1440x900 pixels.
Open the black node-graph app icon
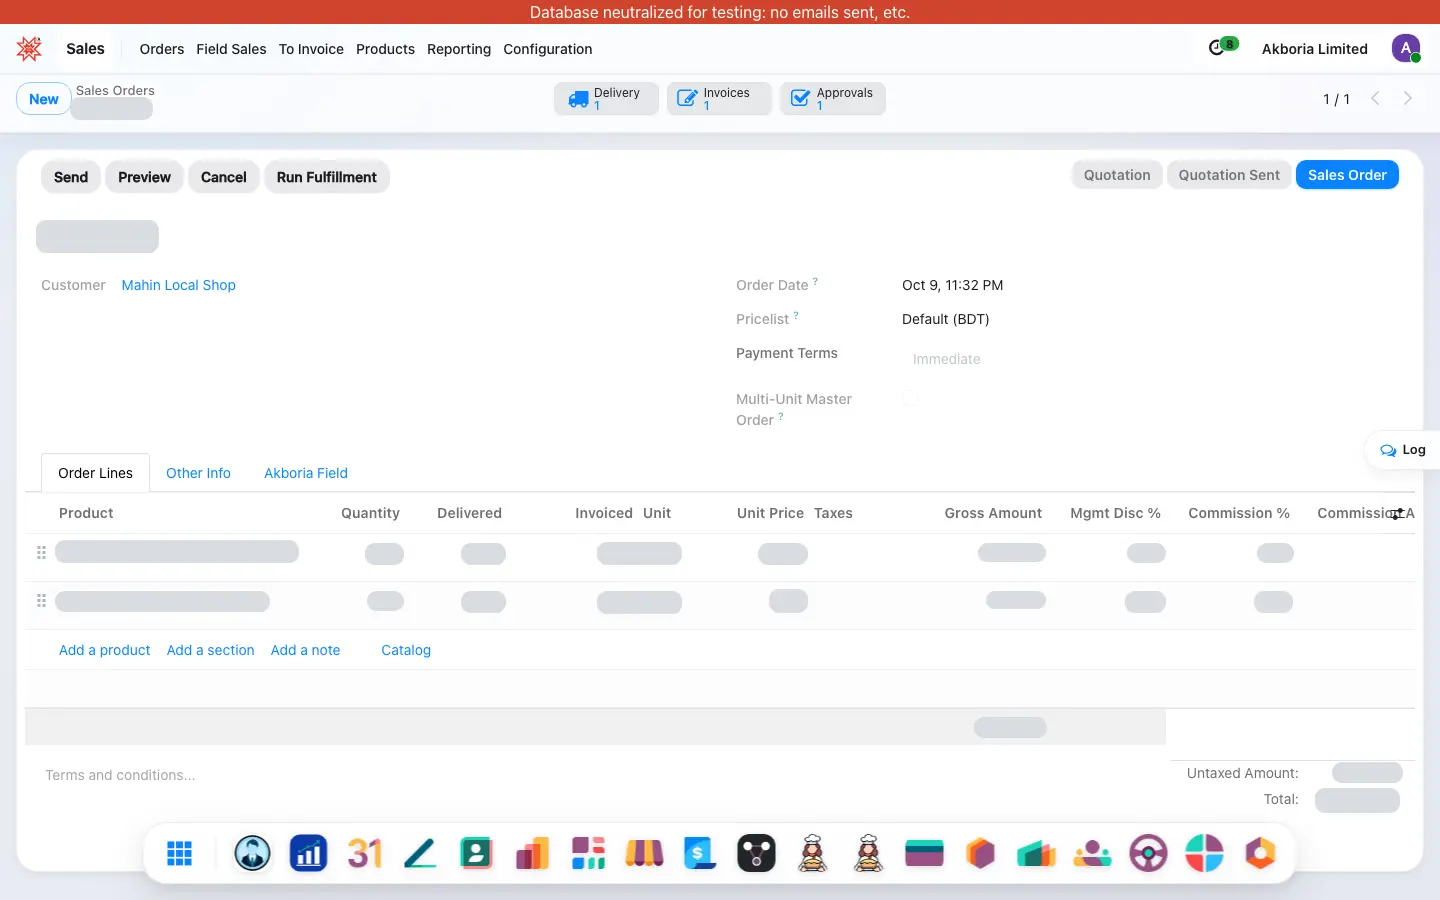click(x=756, y=854)
